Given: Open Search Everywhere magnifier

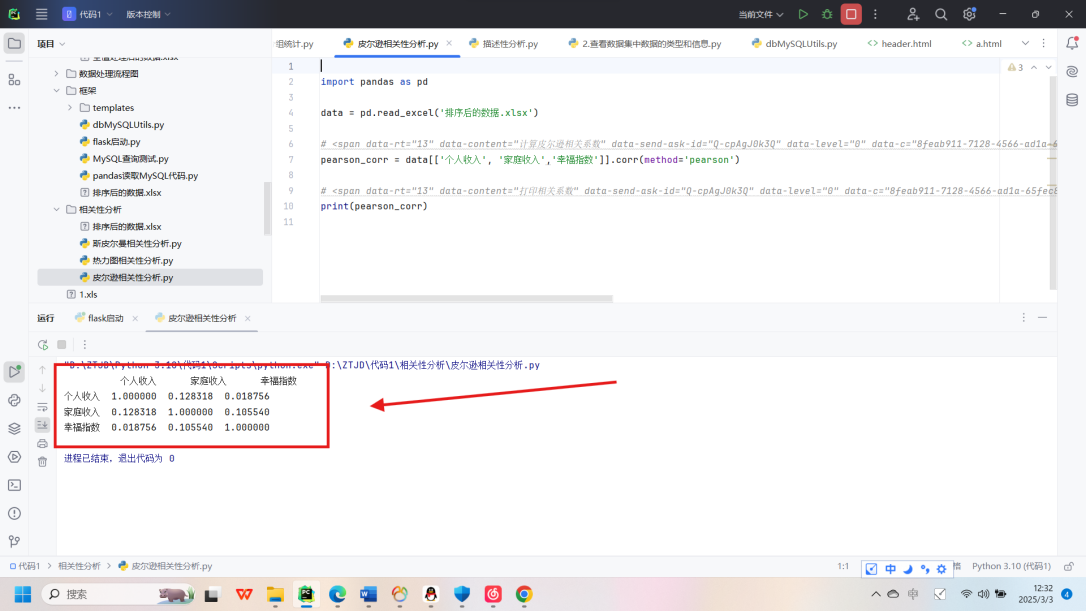Looking at the screenshot, I should pos(941,14).
